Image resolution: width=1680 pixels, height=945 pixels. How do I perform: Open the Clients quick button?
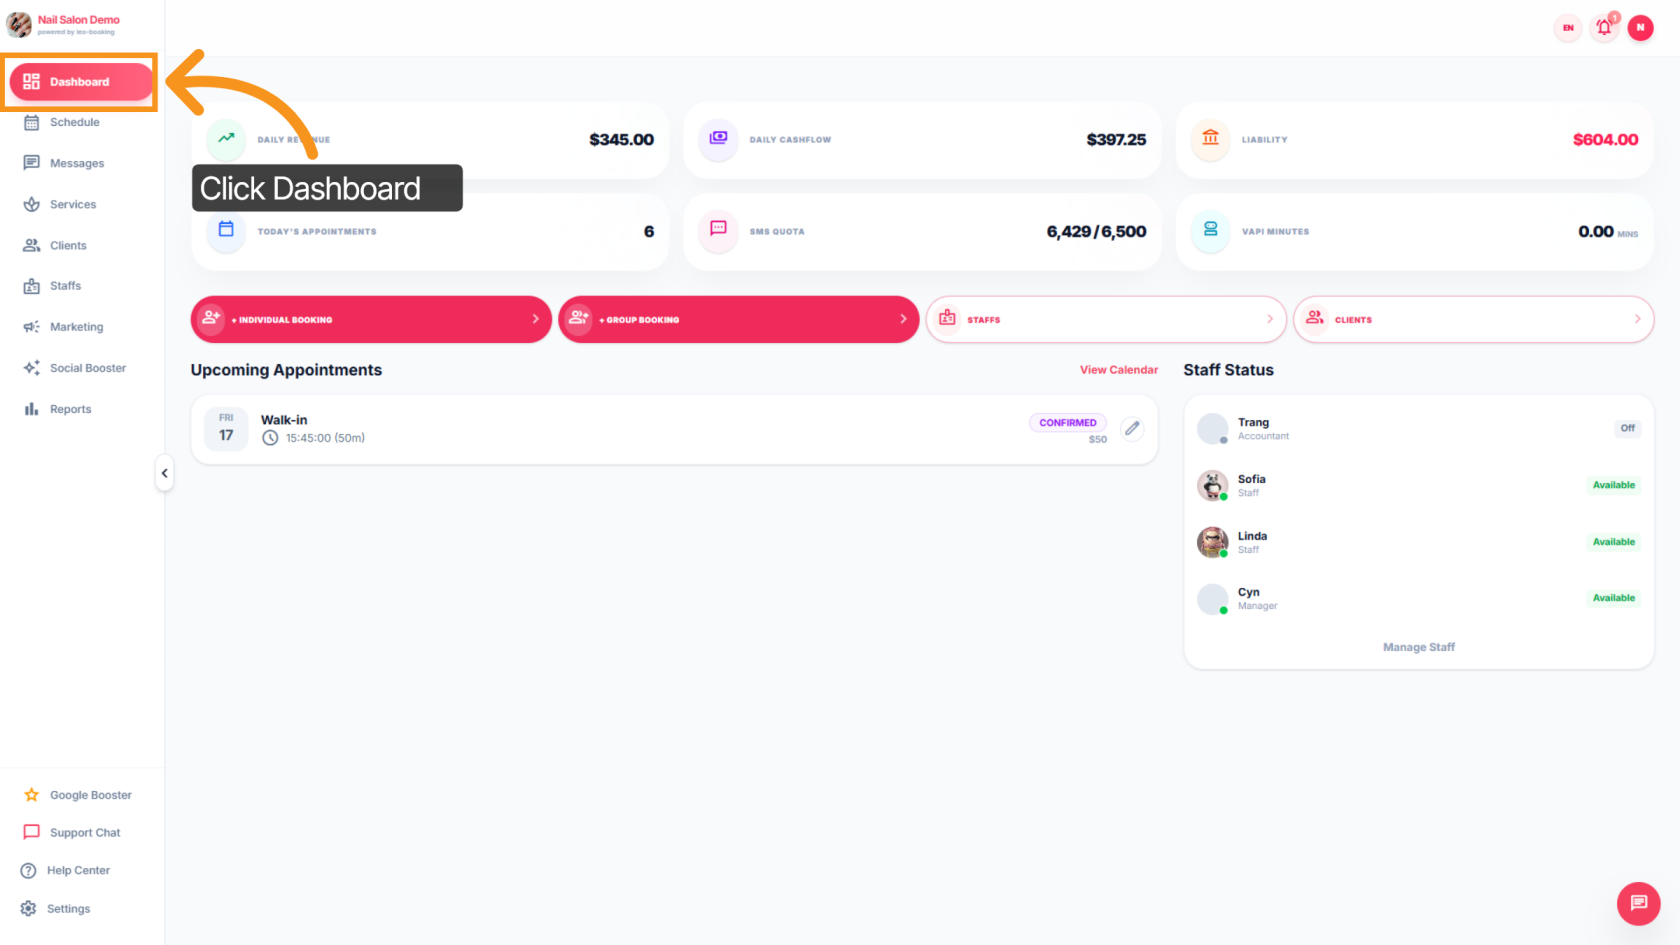point(1473,319)
